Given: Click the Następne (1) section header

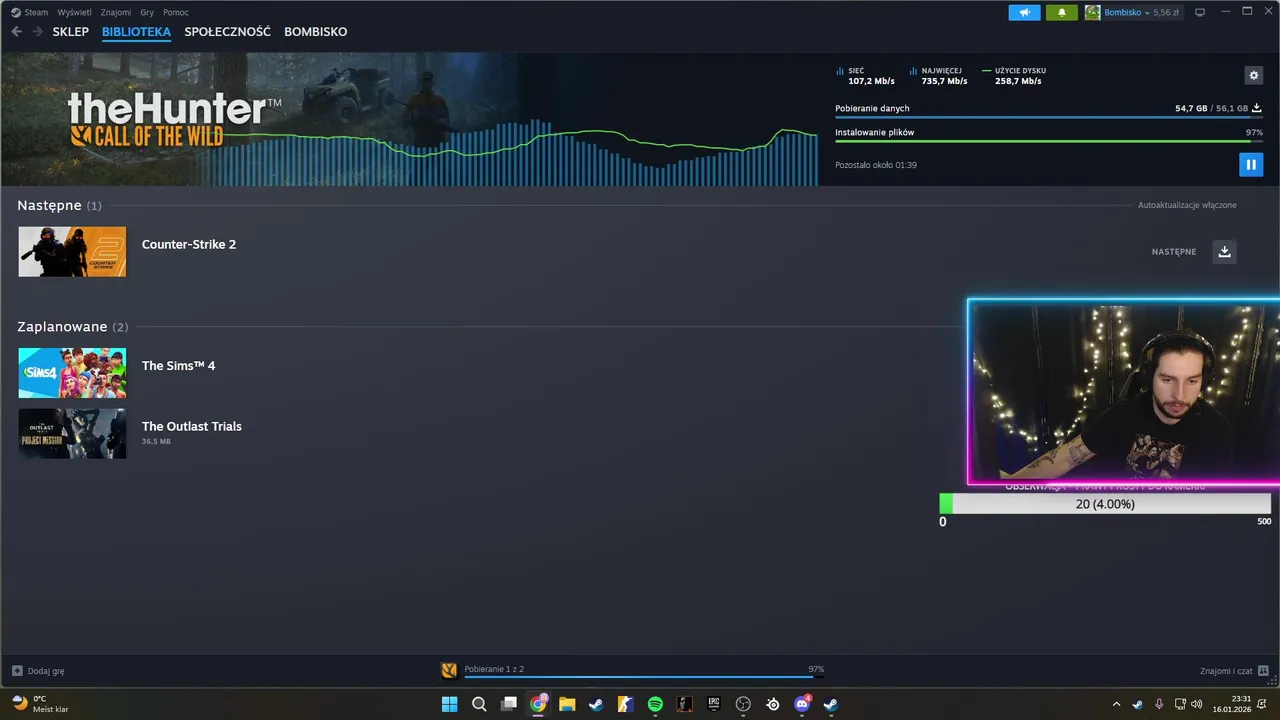Looking at the screenshot, I should tap(59, 205).
